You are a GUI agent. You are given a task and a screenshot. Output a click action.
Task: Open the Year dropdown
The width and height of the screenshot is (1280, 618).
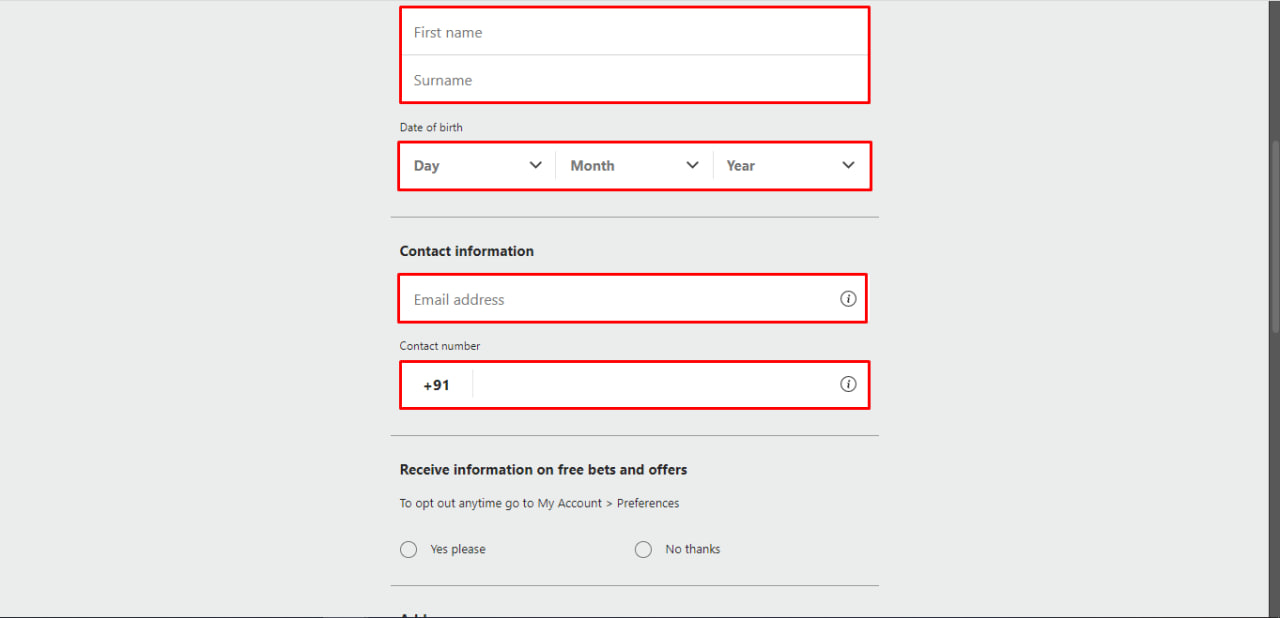(x=790, y=166)
